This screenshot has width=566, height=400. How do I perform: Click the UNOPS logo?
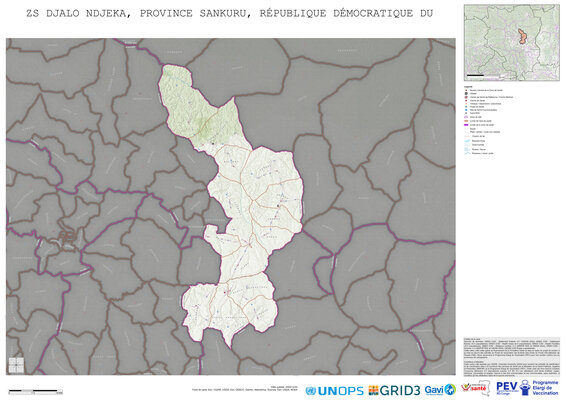334,391
